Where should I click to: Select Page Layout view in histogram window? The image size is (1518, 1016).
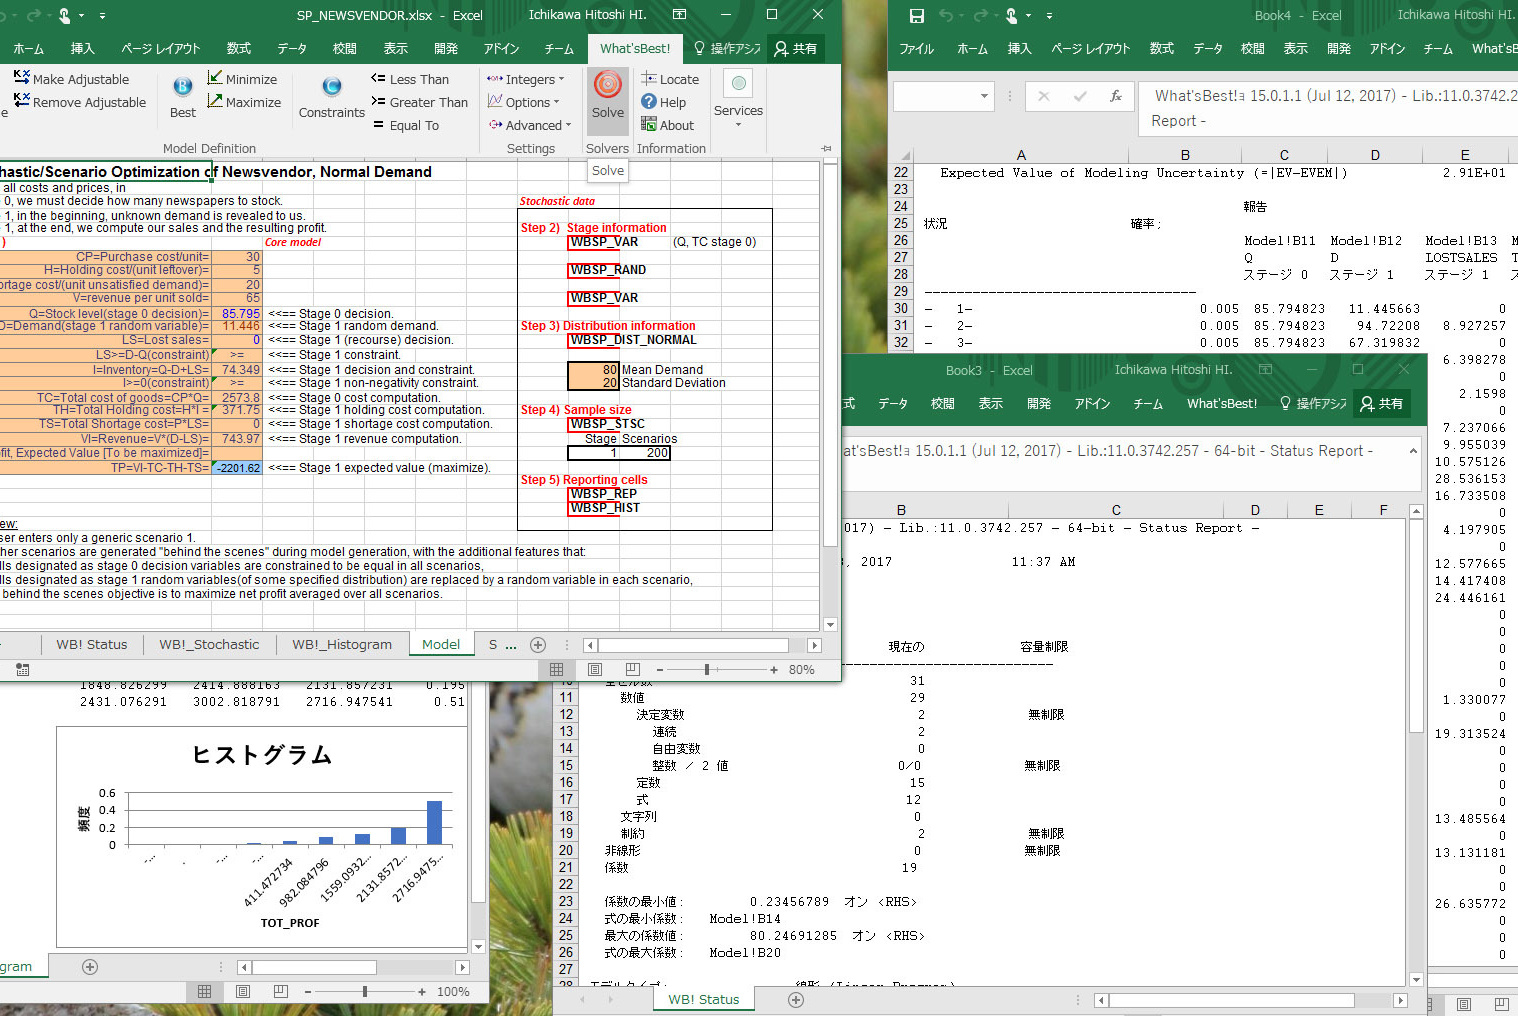[x=243, y=992]
